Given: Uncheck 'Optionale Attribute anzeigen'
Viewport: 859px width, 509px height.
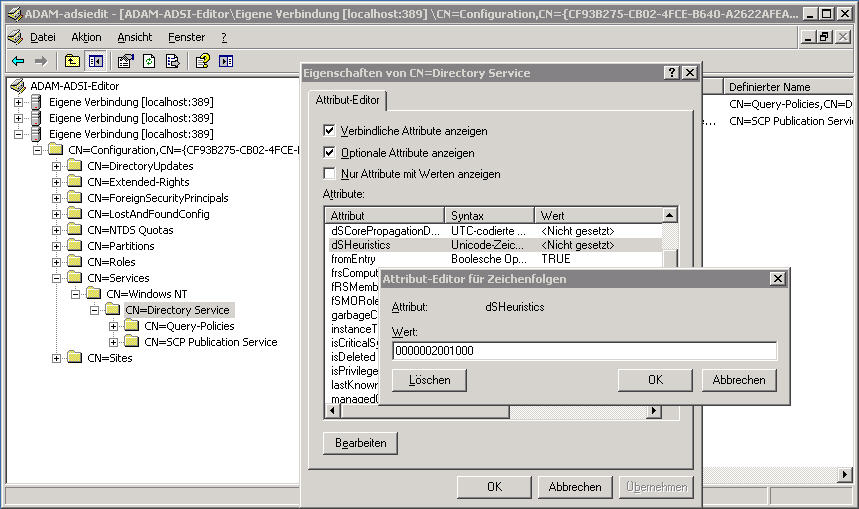Looking at the screenshot, I should (x=329, y=152).
